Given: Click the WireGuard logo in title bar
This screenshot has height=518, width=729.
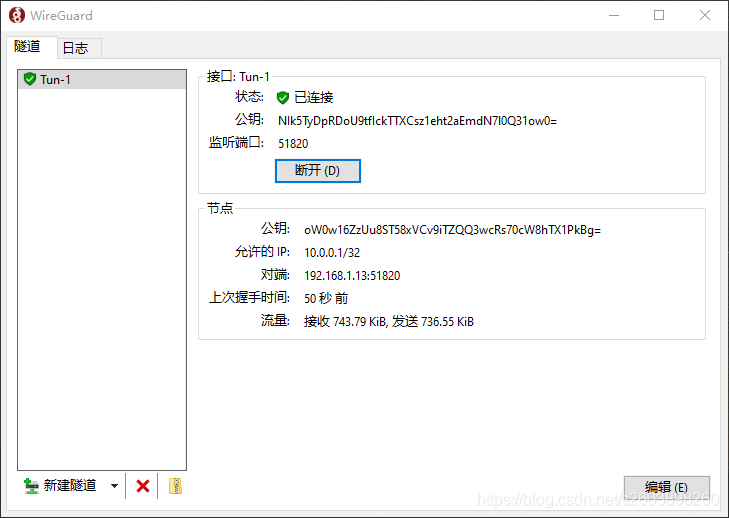Looking at the screenshot, I should 17,15.
